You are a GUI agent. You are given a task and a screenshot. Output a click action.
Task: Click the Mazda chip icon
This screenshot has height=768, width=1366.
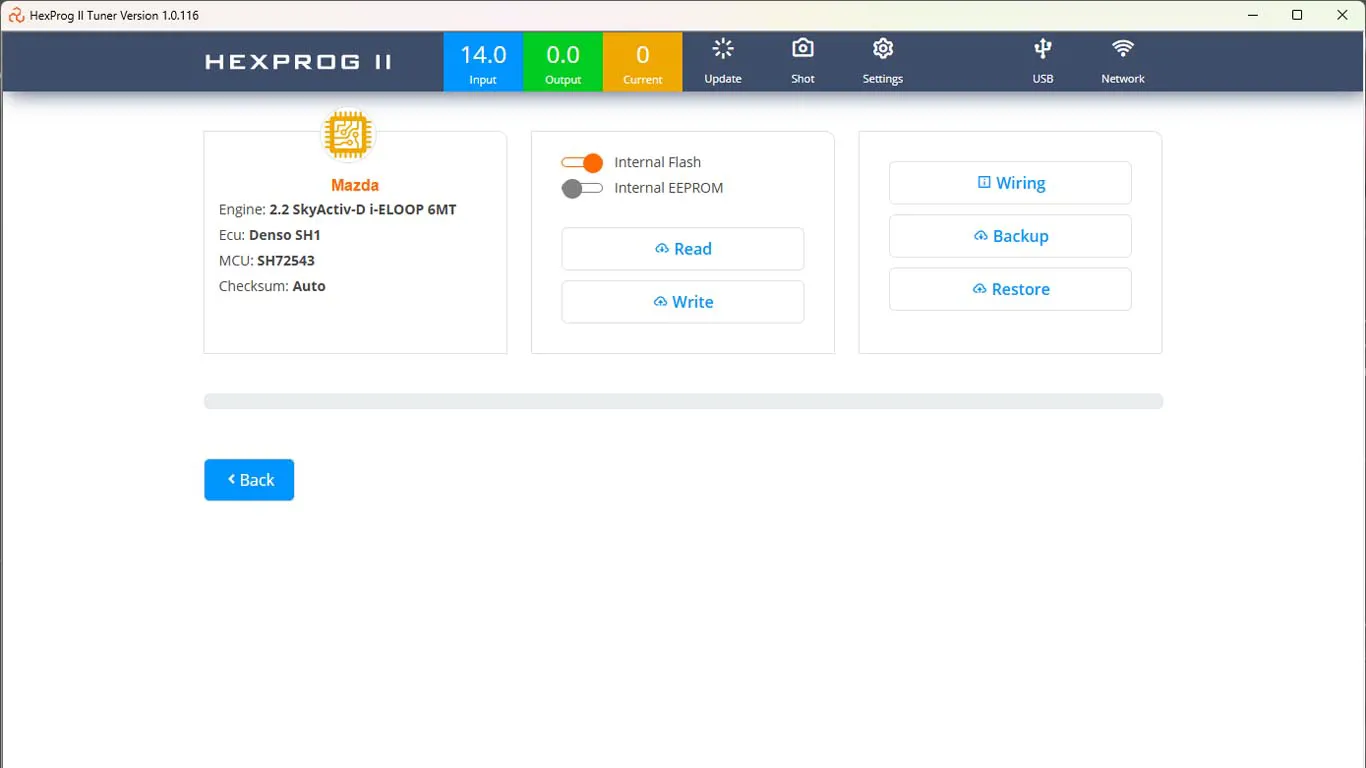coord(348,135)
